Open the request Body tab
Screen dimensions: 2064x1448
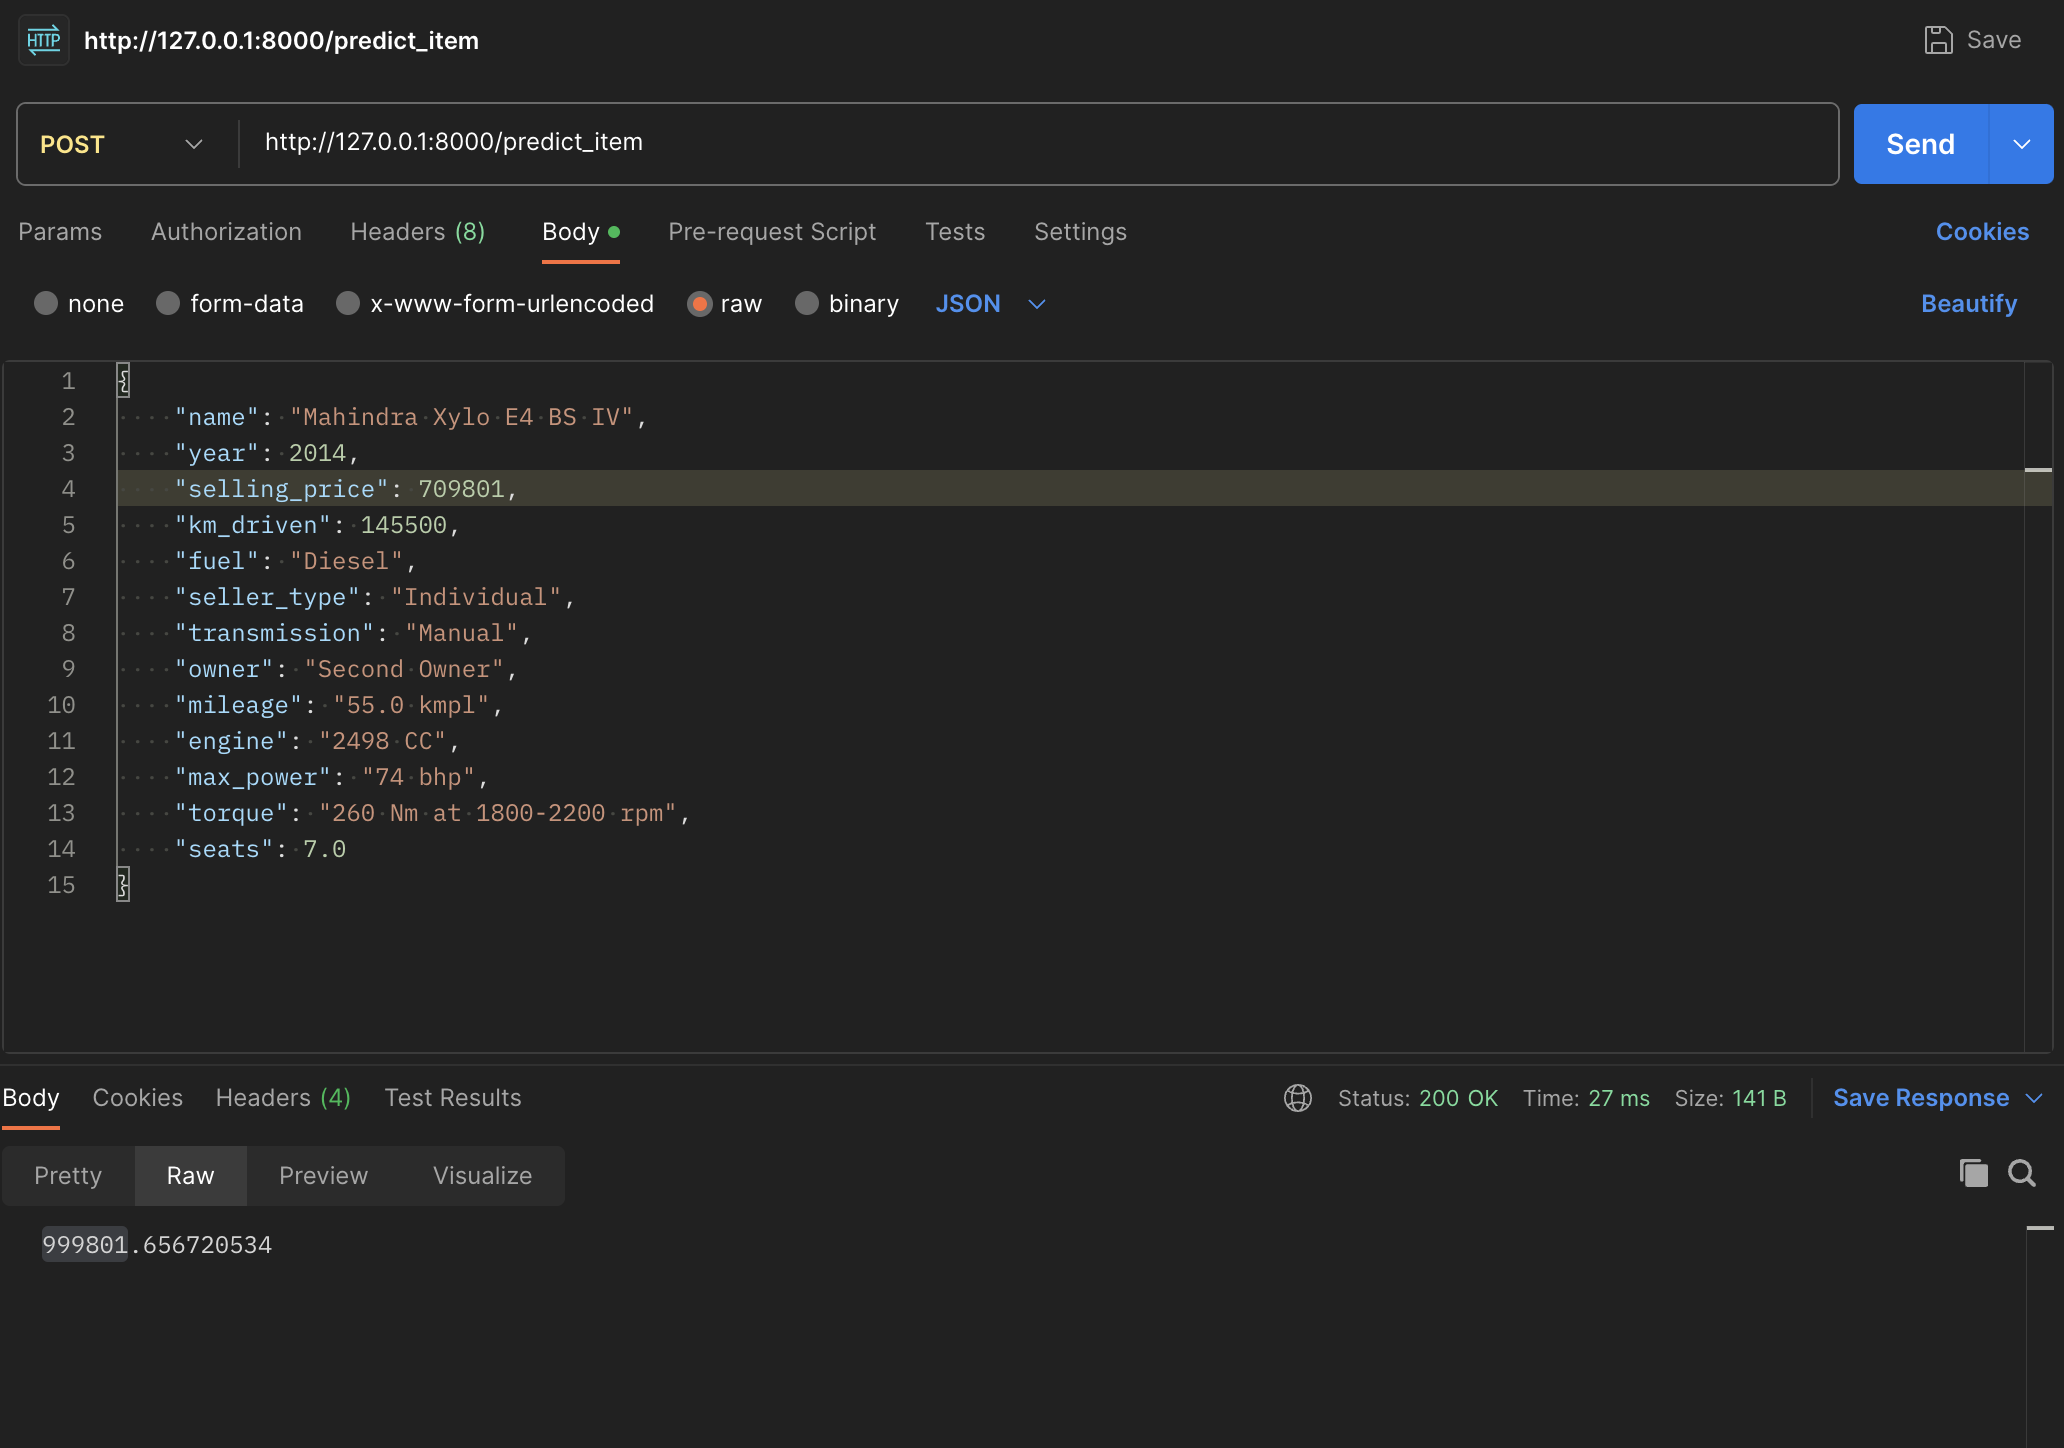(580, 232)
